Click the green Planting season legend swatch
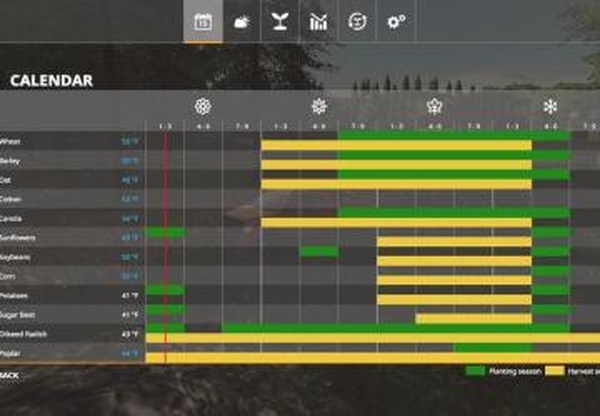 (475, 371)
